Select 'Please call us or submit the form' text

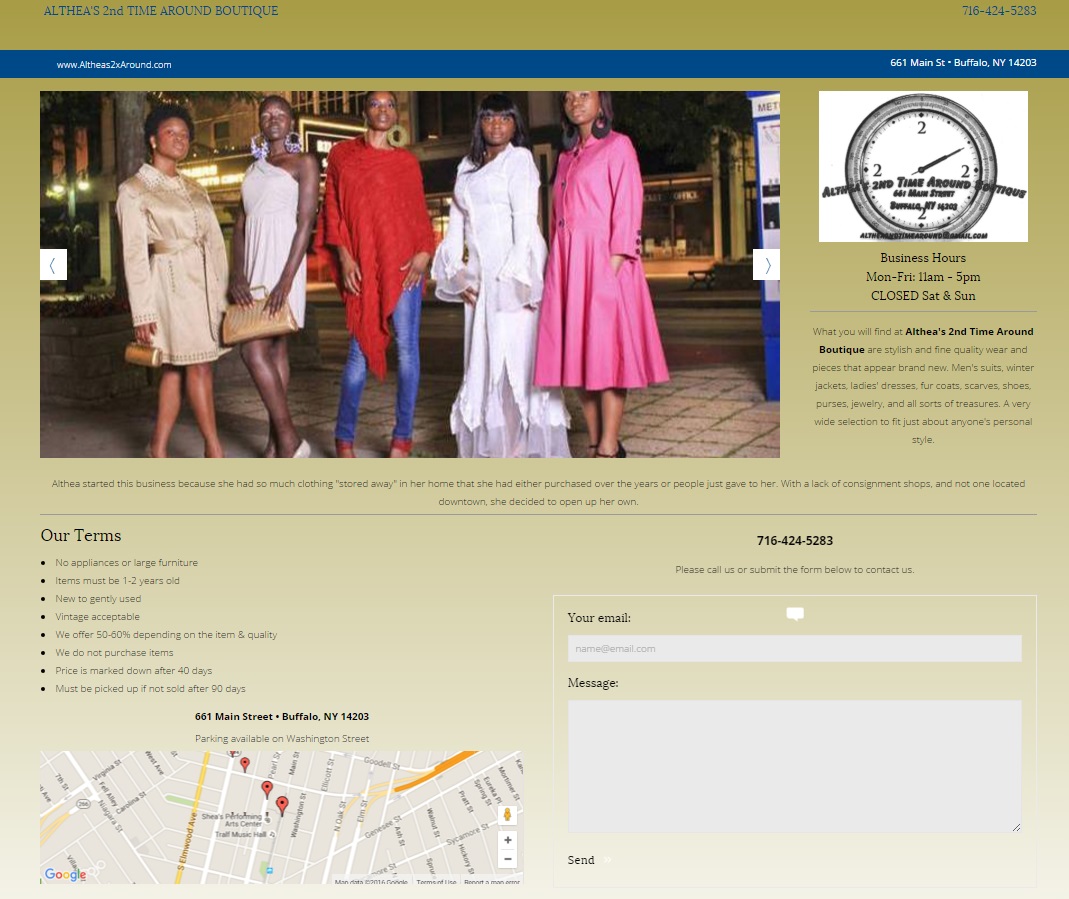point(795,570)
